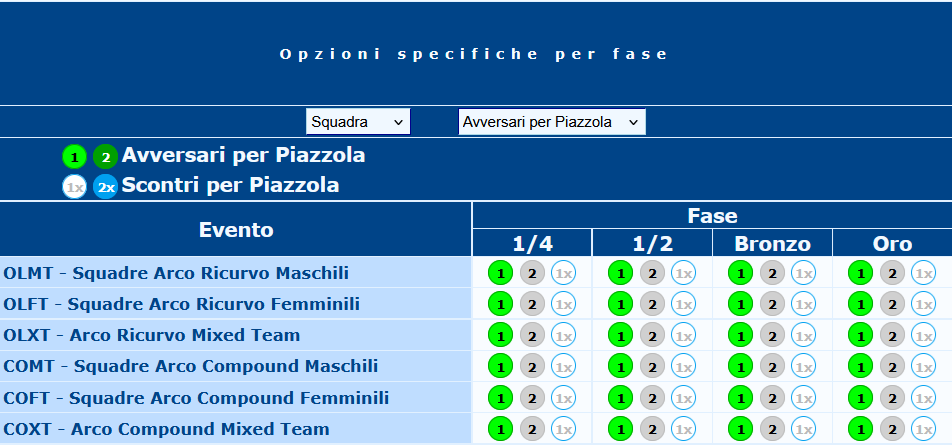Click legend blue 2x Scontri per Piazzola icon

click(x=106, y=187)
